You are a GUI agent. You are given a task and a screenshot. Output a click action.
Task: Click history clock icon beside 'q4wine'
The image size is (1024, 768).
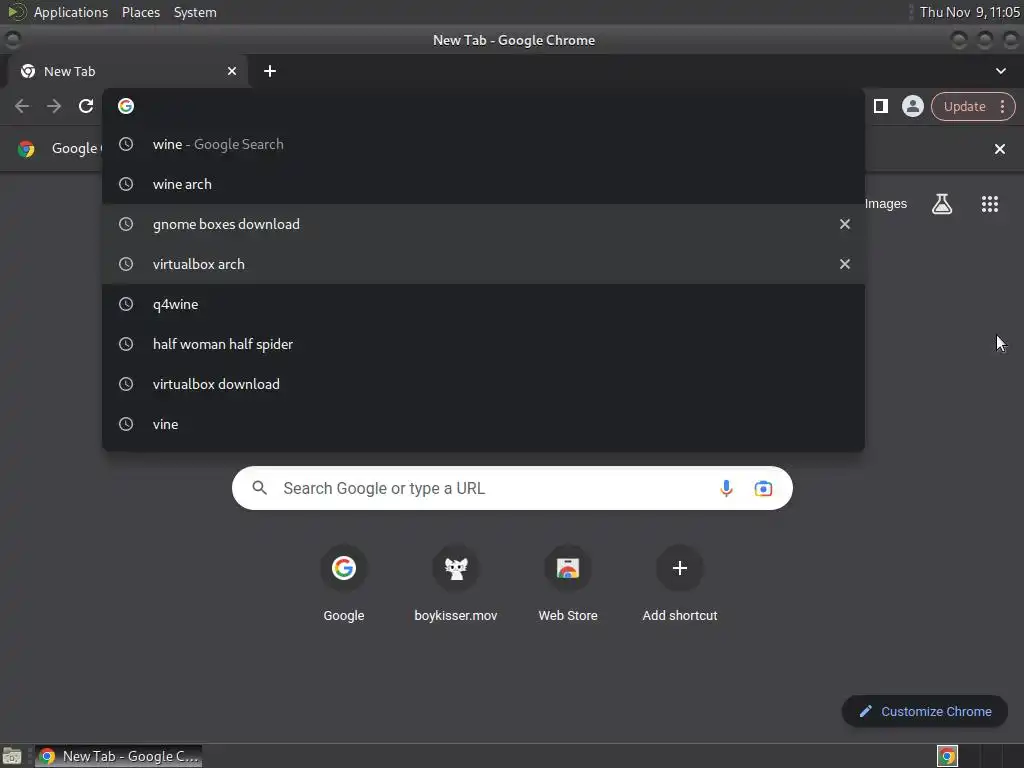pos(126,304)
